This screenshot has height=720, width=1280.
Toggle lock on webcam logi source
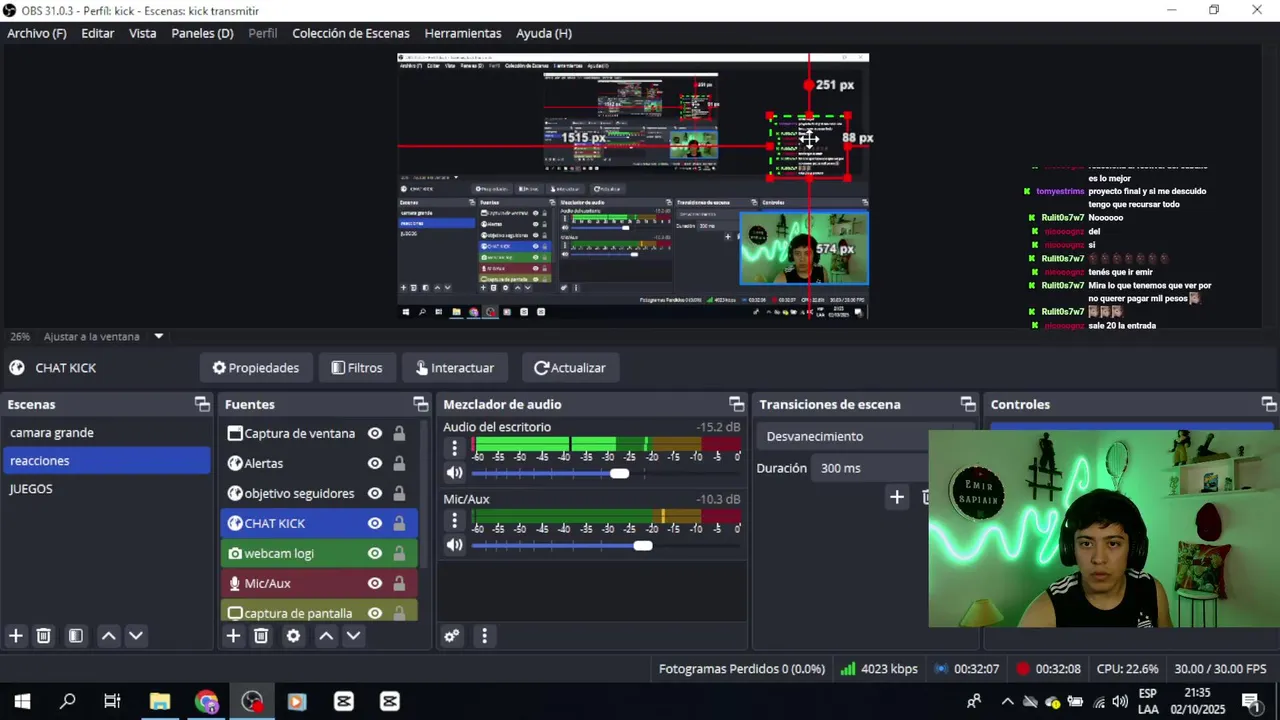tap(399, 553)
